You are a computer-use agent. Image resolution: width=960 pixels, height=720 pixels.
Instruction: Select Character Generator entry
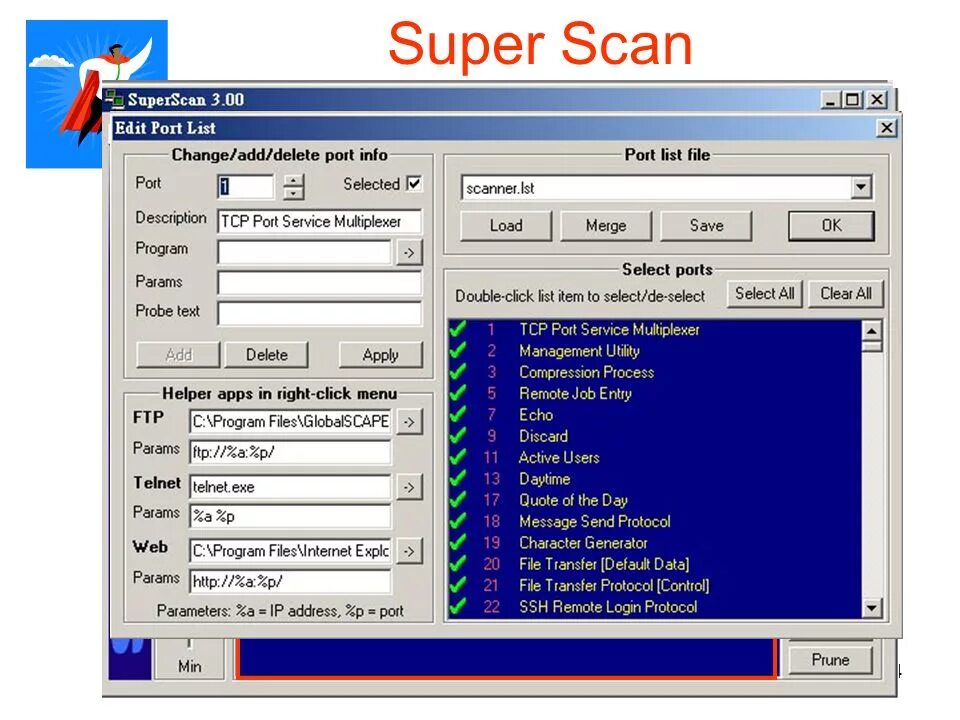pyautogui.click(x=655, y=543)
